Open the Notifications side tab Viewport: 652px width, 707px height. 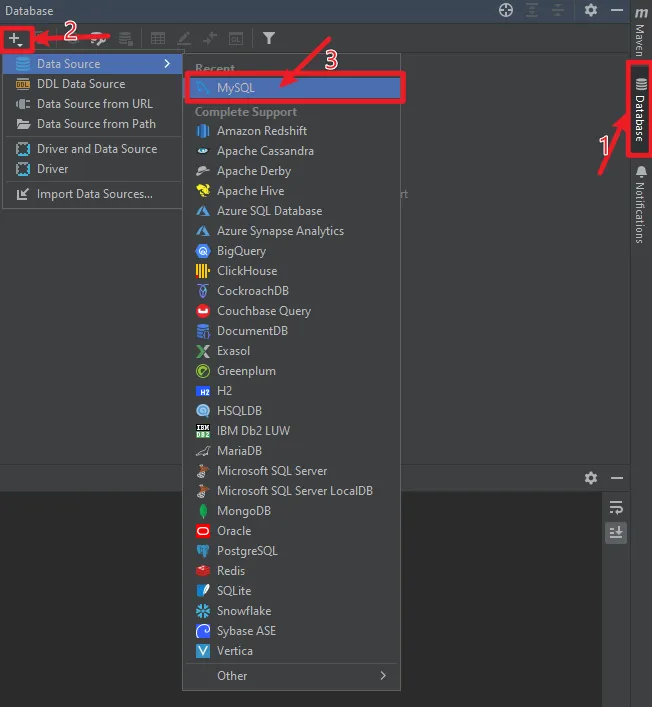pos(640,205)
